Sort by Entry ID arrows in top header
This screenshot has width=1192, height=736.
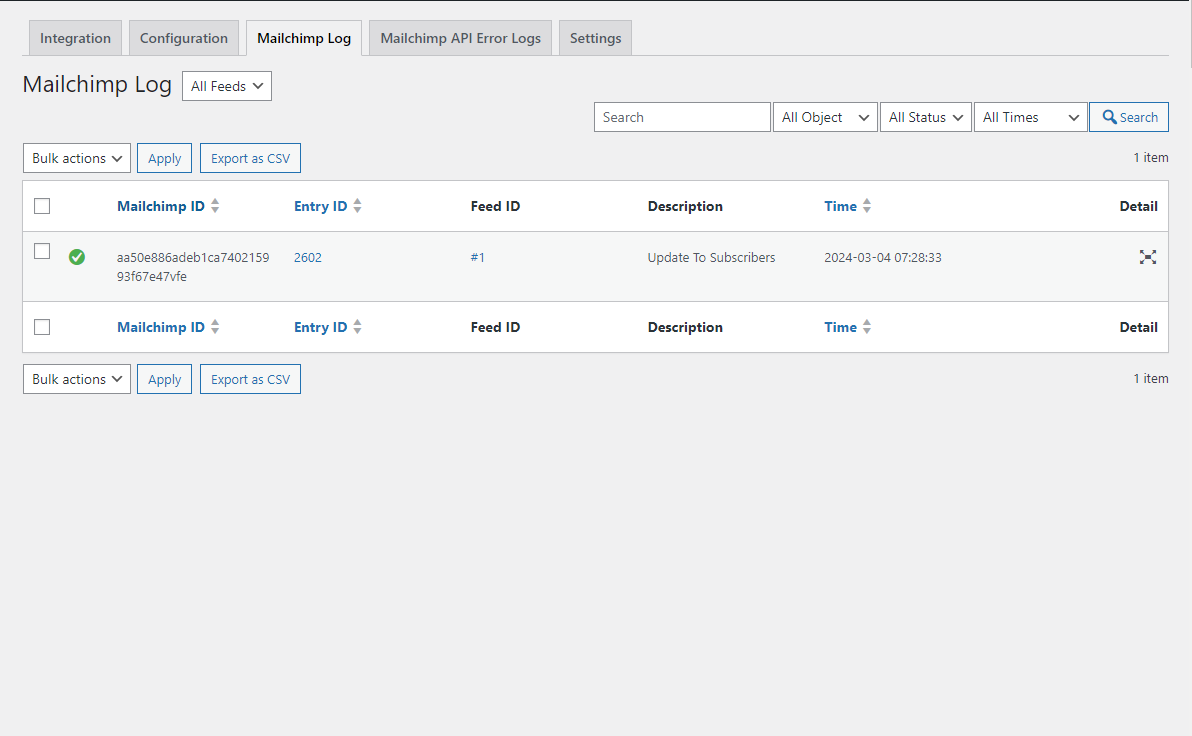(357, 205)
